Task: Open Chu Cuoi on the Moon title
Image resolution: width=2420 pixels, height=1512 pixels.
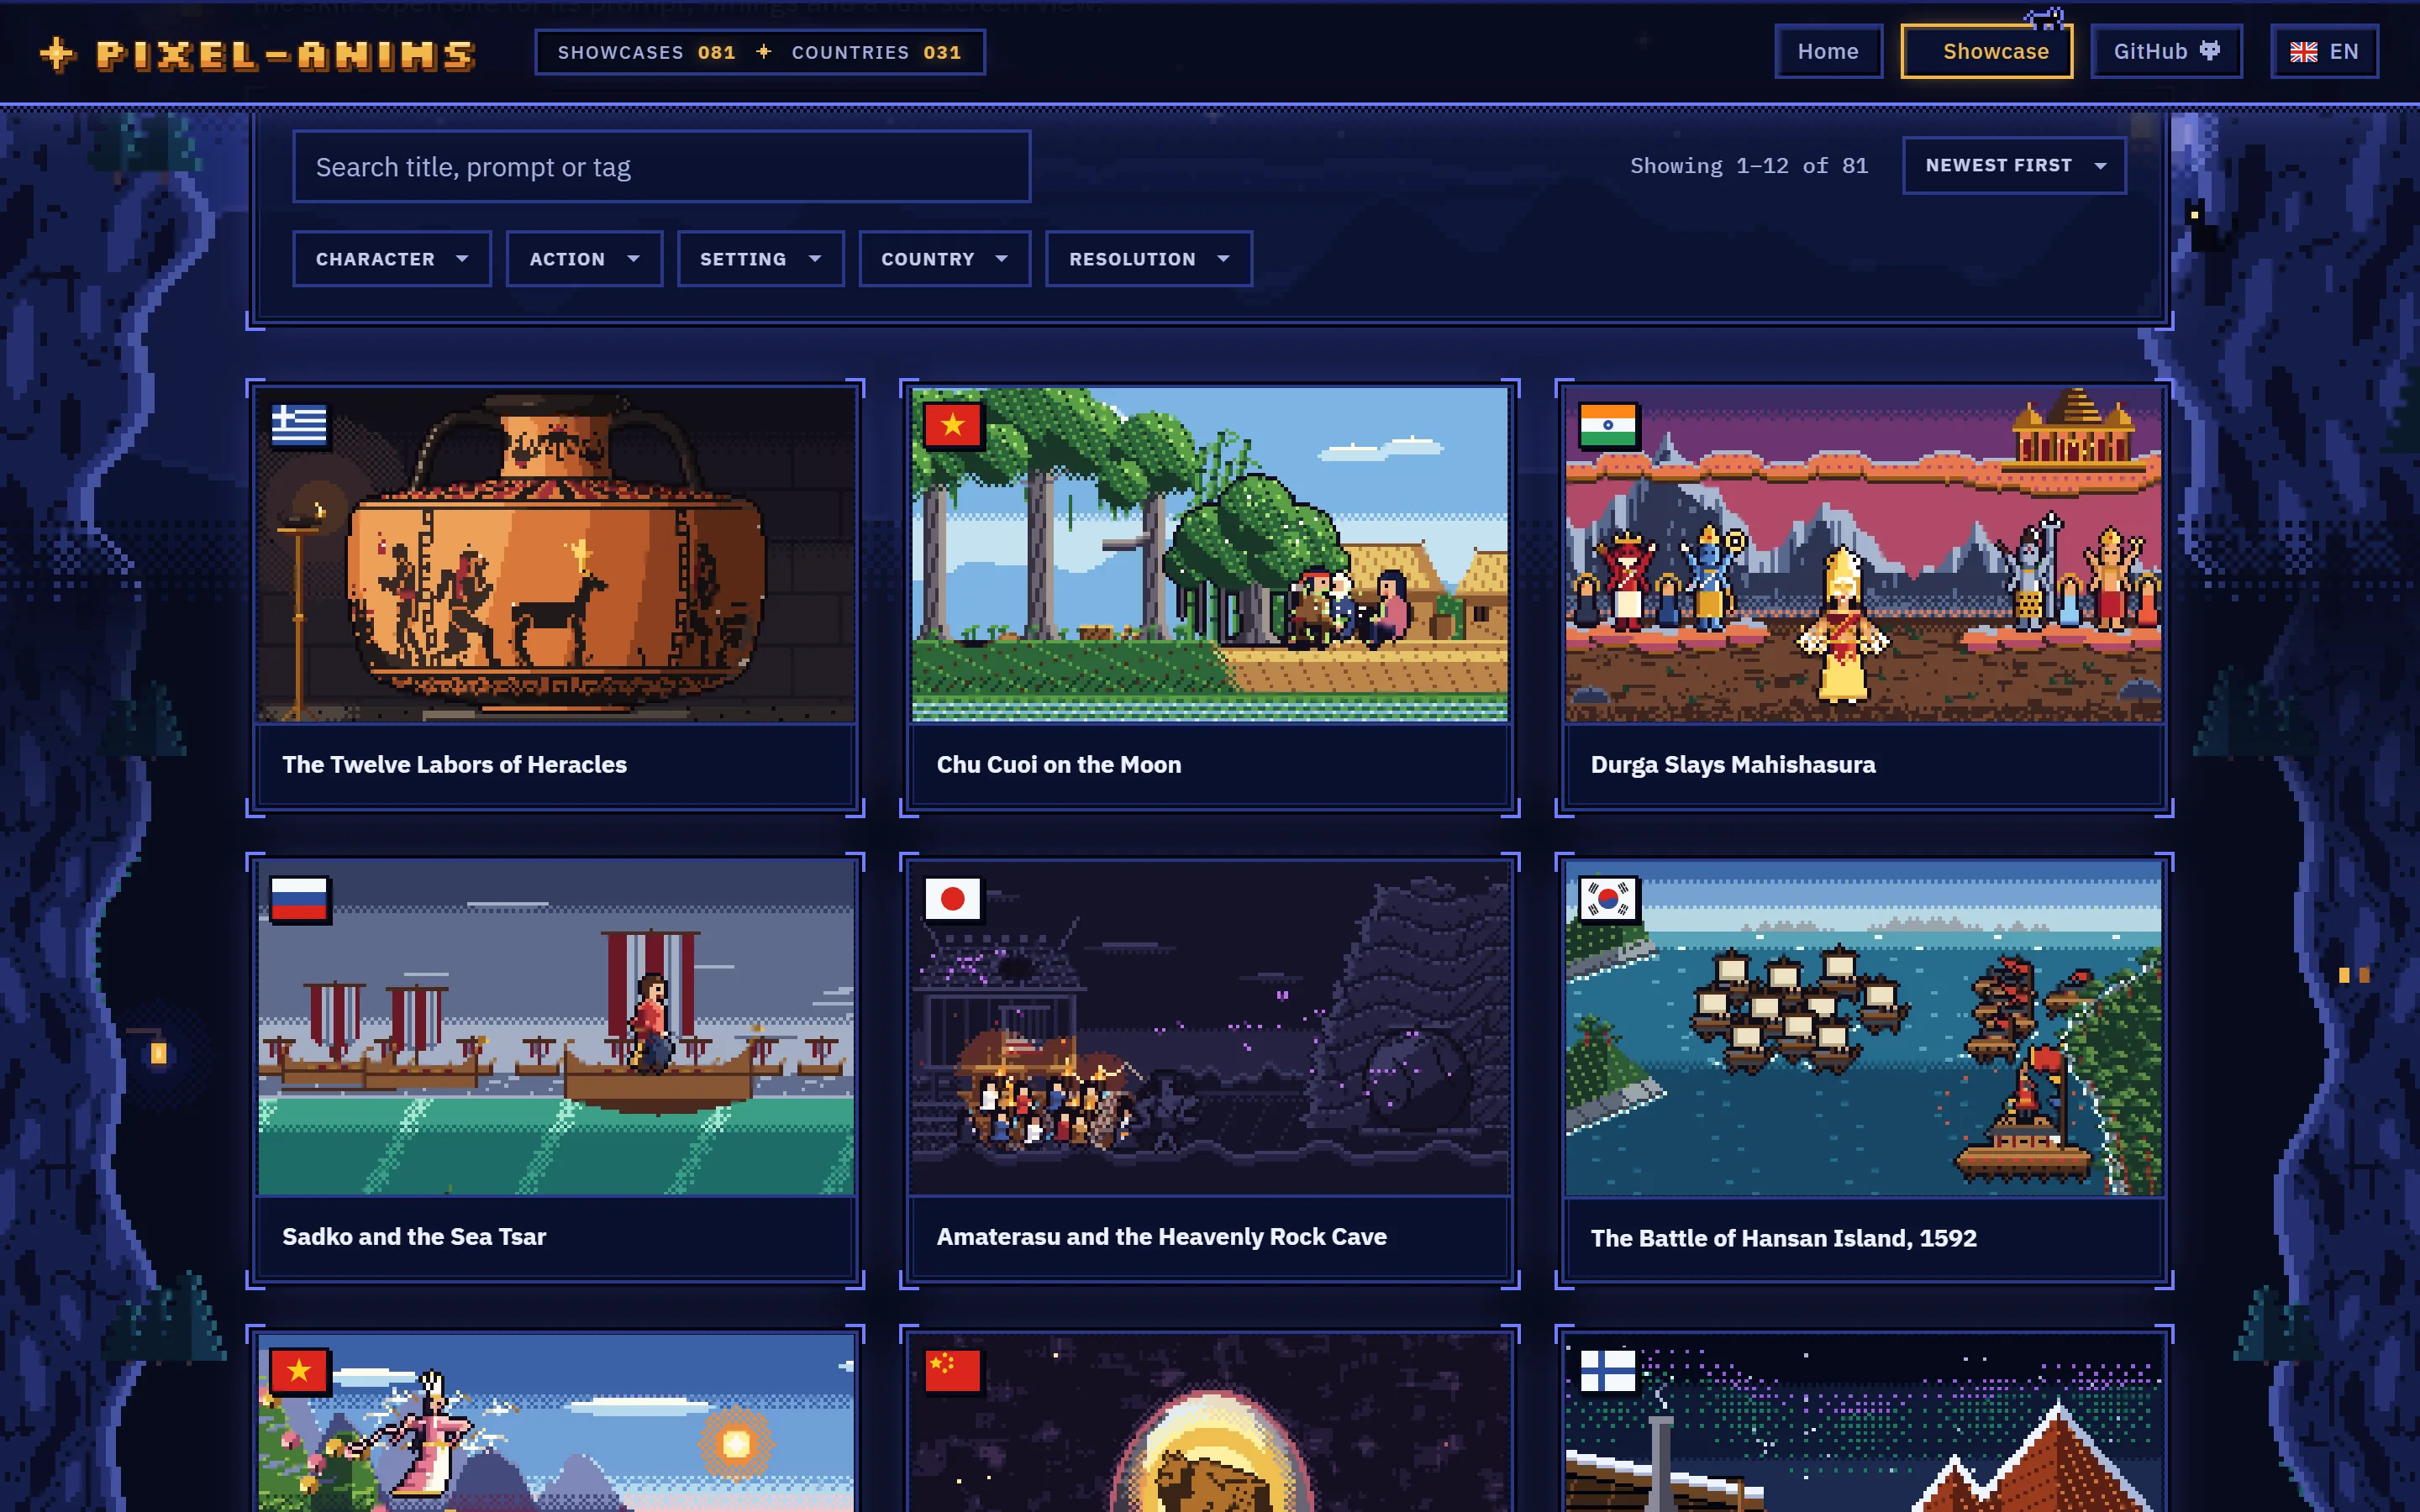Action: coord(1058,765)
